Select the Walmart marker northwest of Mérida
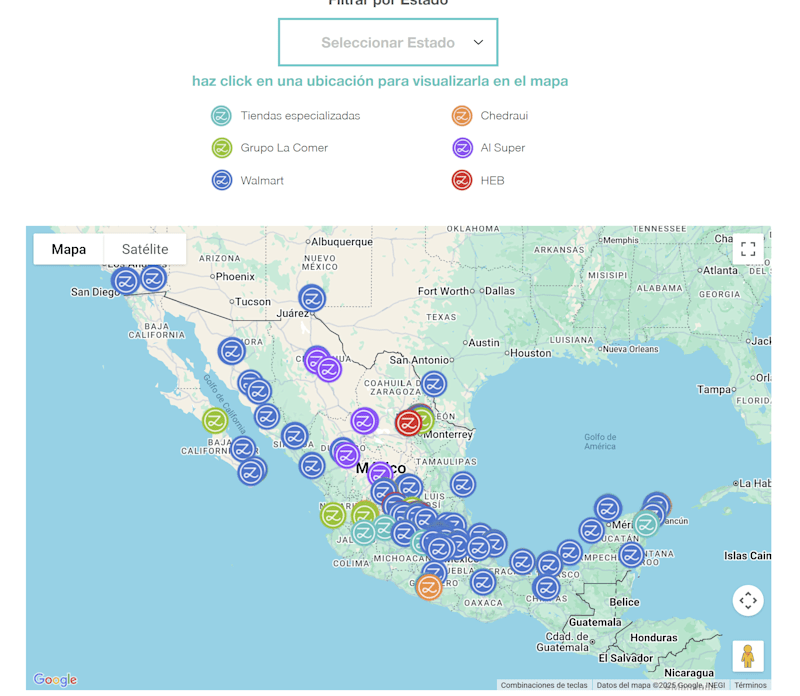The width and height of the screenshot is (800, 696). click(x=608, y=508)
